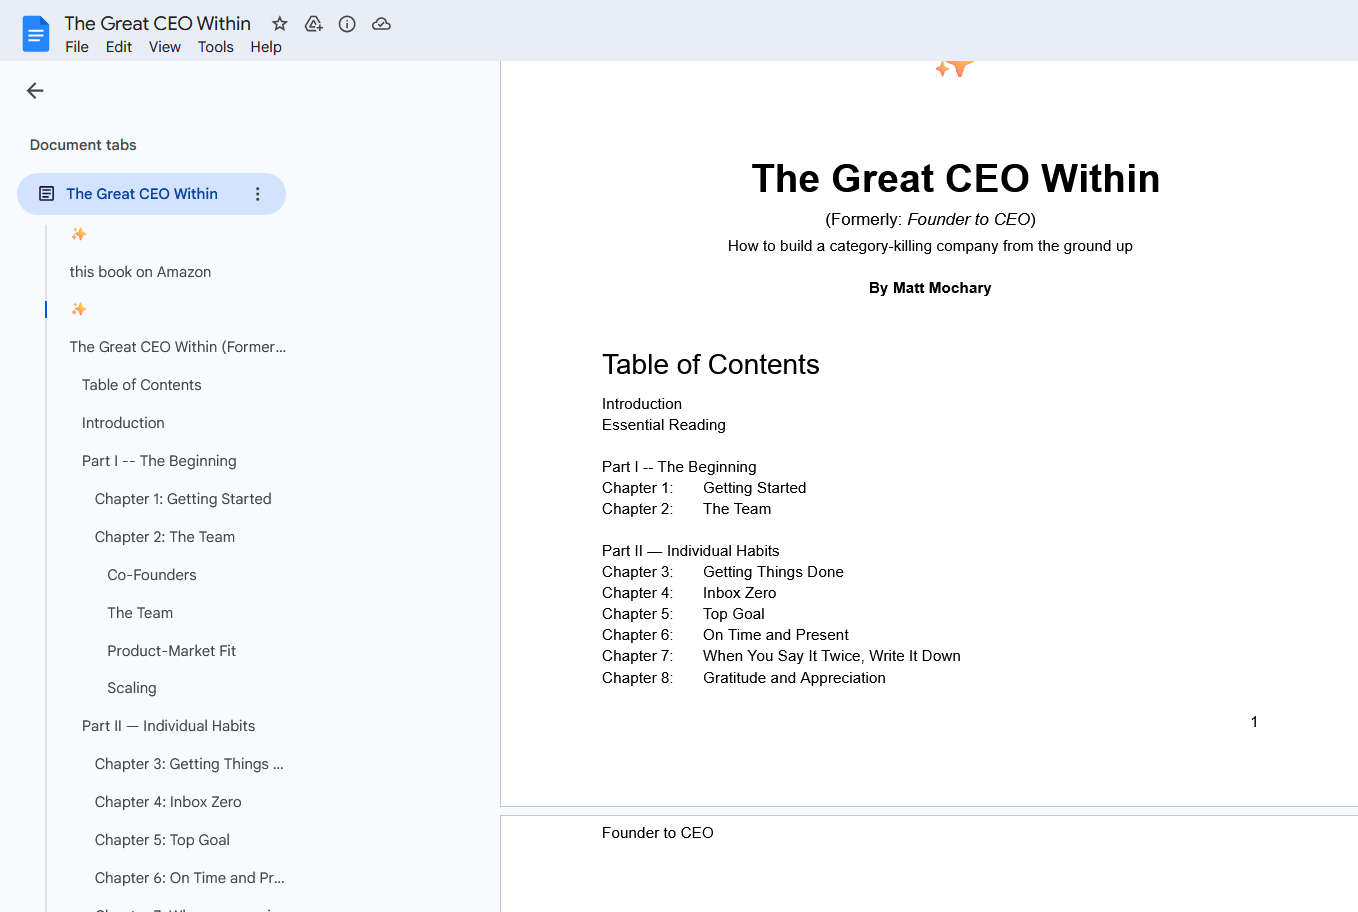
Task: Select the first sparkle outline entry
Action: point(79,234)
